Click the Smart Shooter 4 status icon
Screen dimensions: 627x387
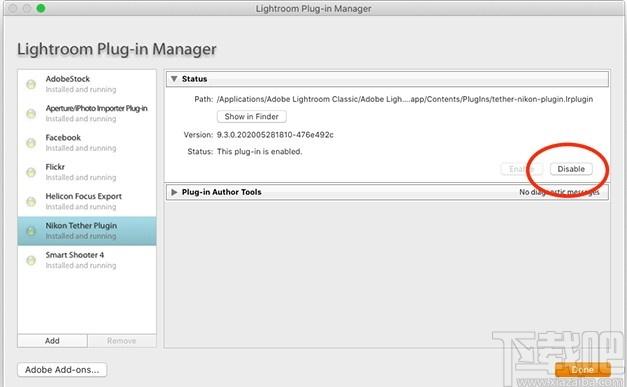31,260
